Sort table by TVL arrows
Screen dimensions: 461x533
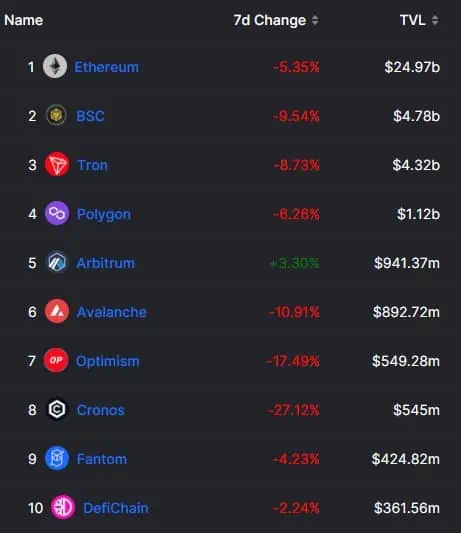(435, 20)
